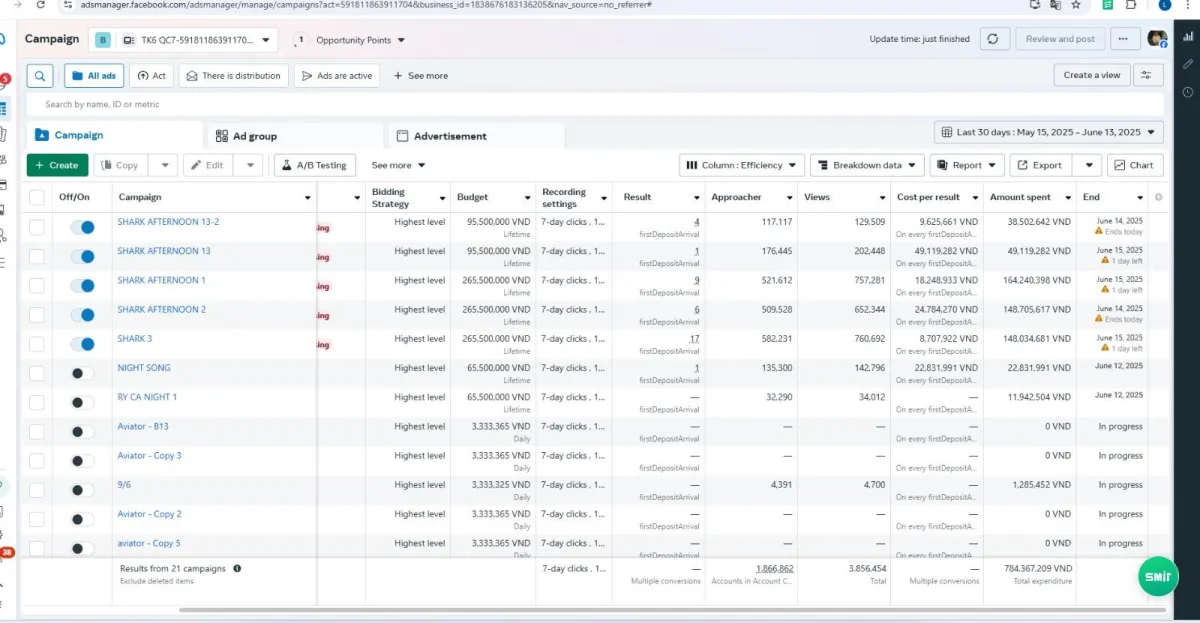Switch to the Advertisement tab

(x=450, y=136)
